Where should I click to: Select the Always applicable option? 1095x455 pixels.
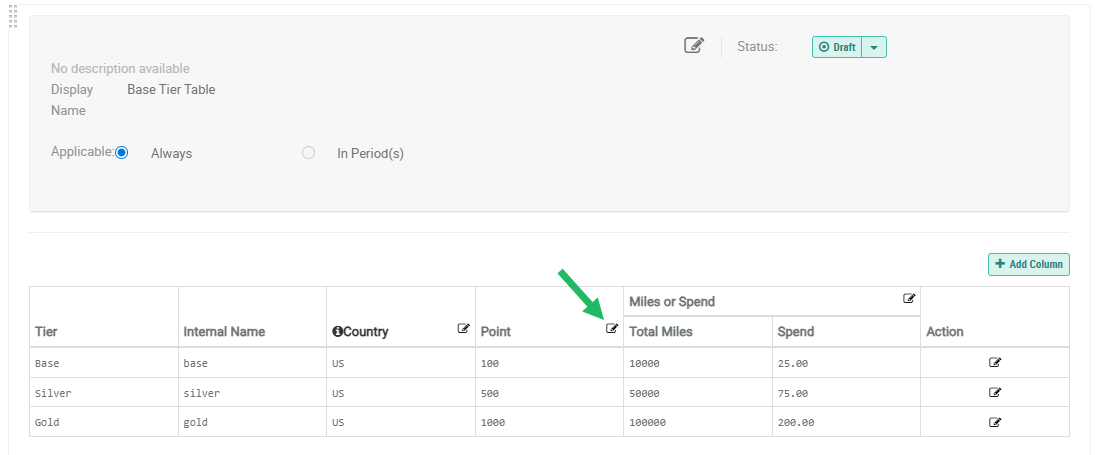tap(122, 153)
